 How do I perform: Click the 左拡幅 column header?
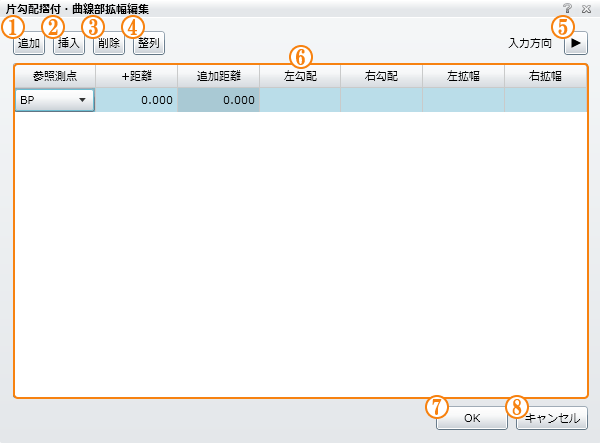[463, 77]
